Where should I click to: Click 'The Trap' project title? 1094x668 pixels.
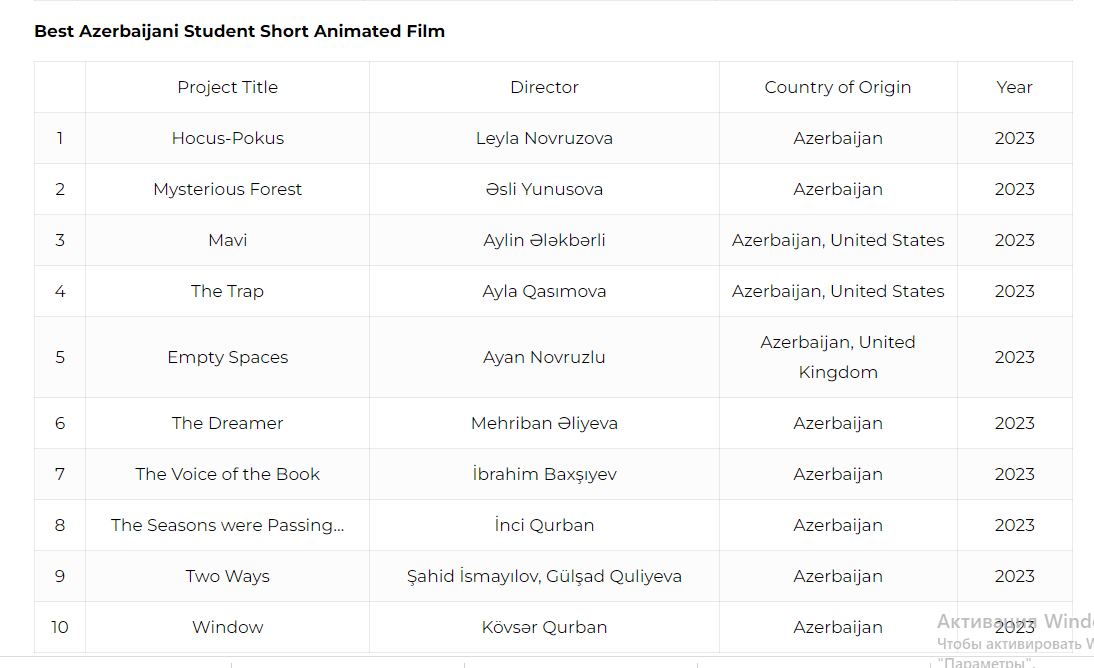[227, 291]
